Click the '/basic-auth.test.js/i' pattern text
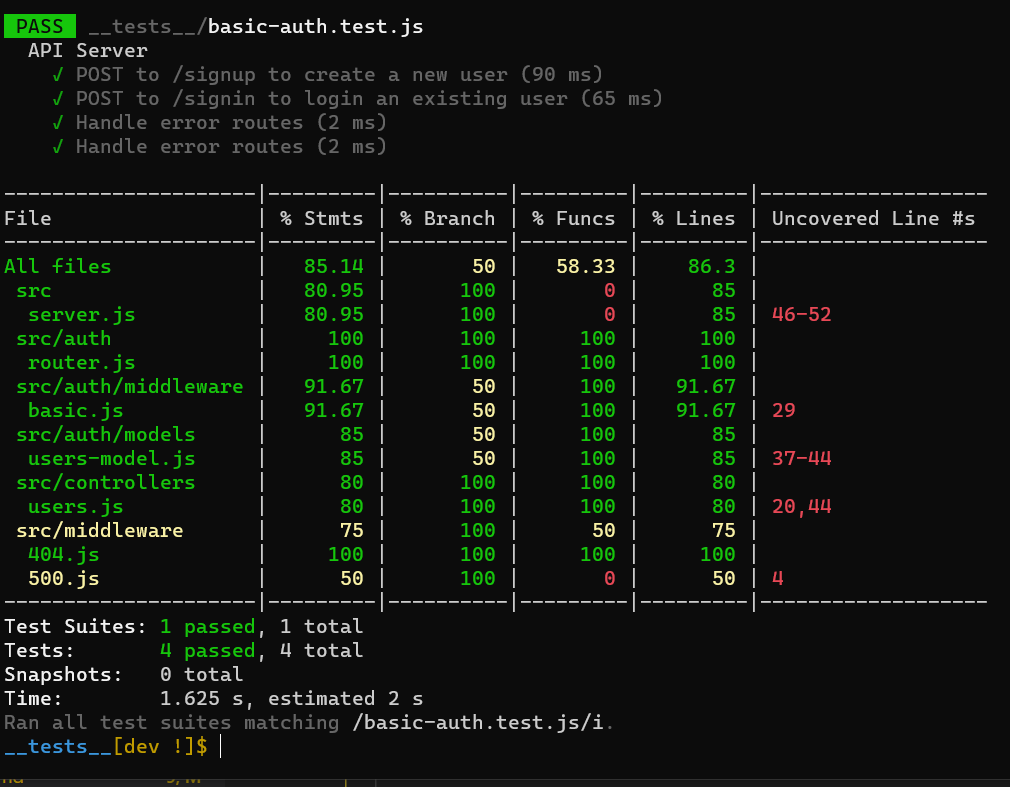 (x=477, y=723)
